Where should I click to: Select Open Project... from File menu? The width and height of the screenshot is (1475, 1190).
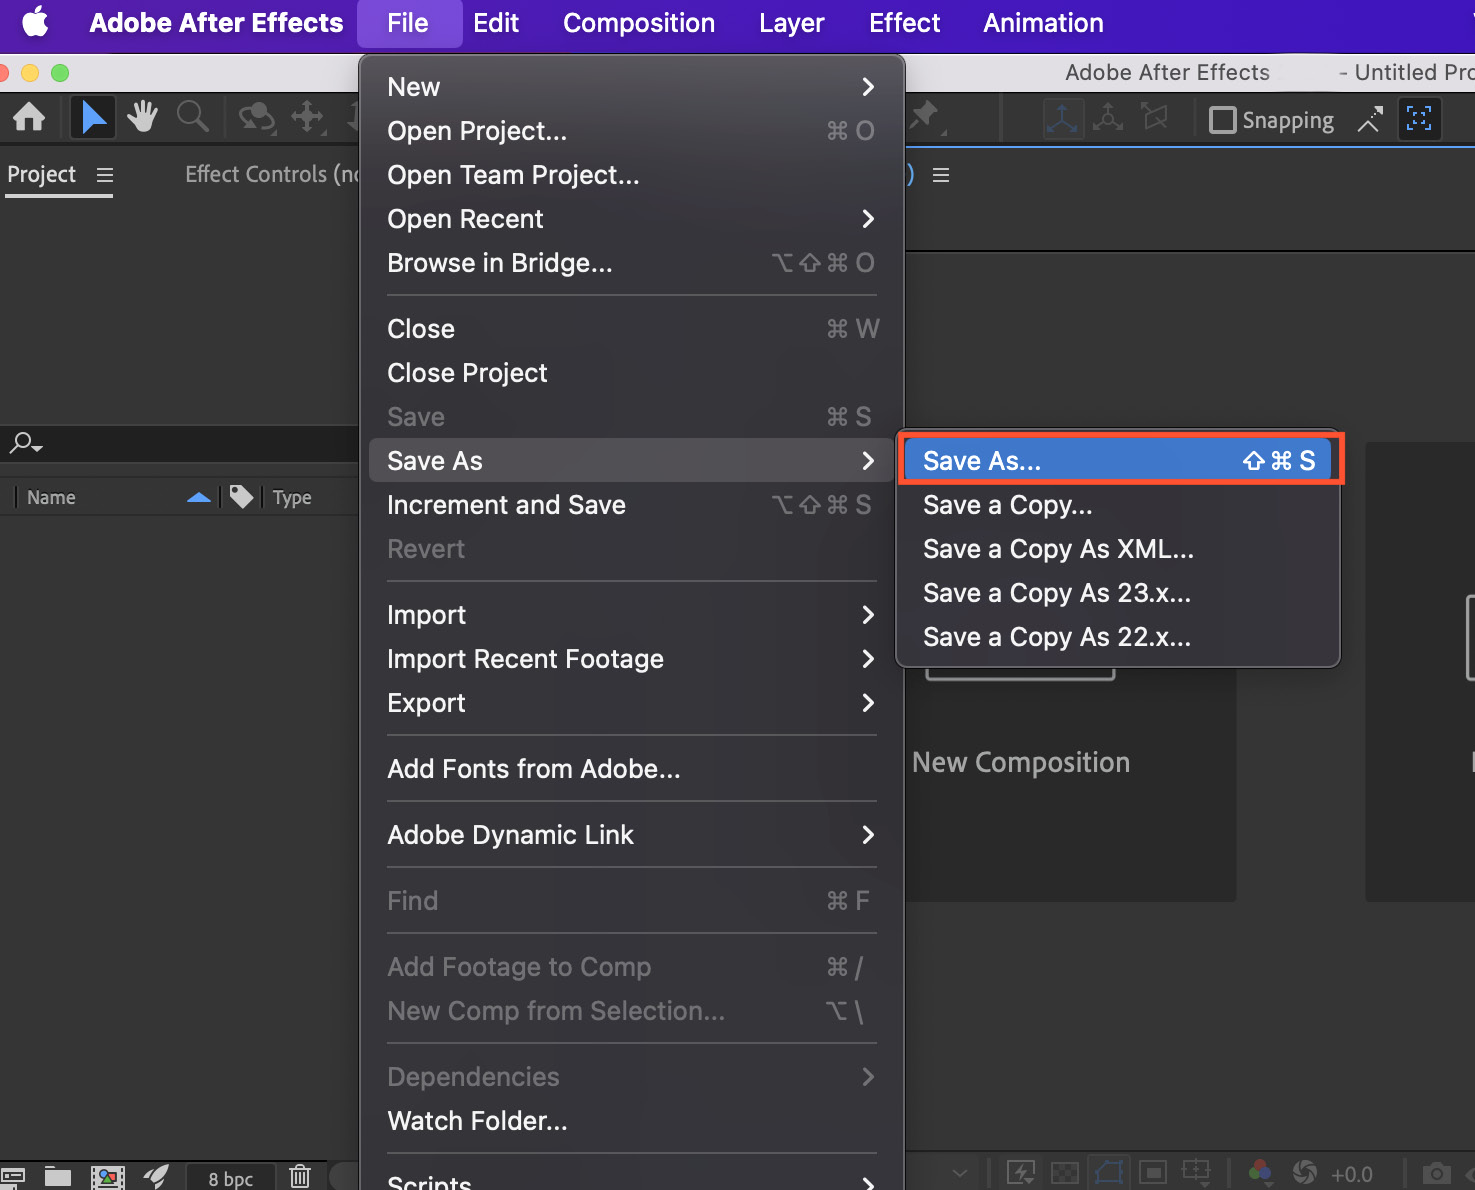pyautogui.click(x=631, y=131)
